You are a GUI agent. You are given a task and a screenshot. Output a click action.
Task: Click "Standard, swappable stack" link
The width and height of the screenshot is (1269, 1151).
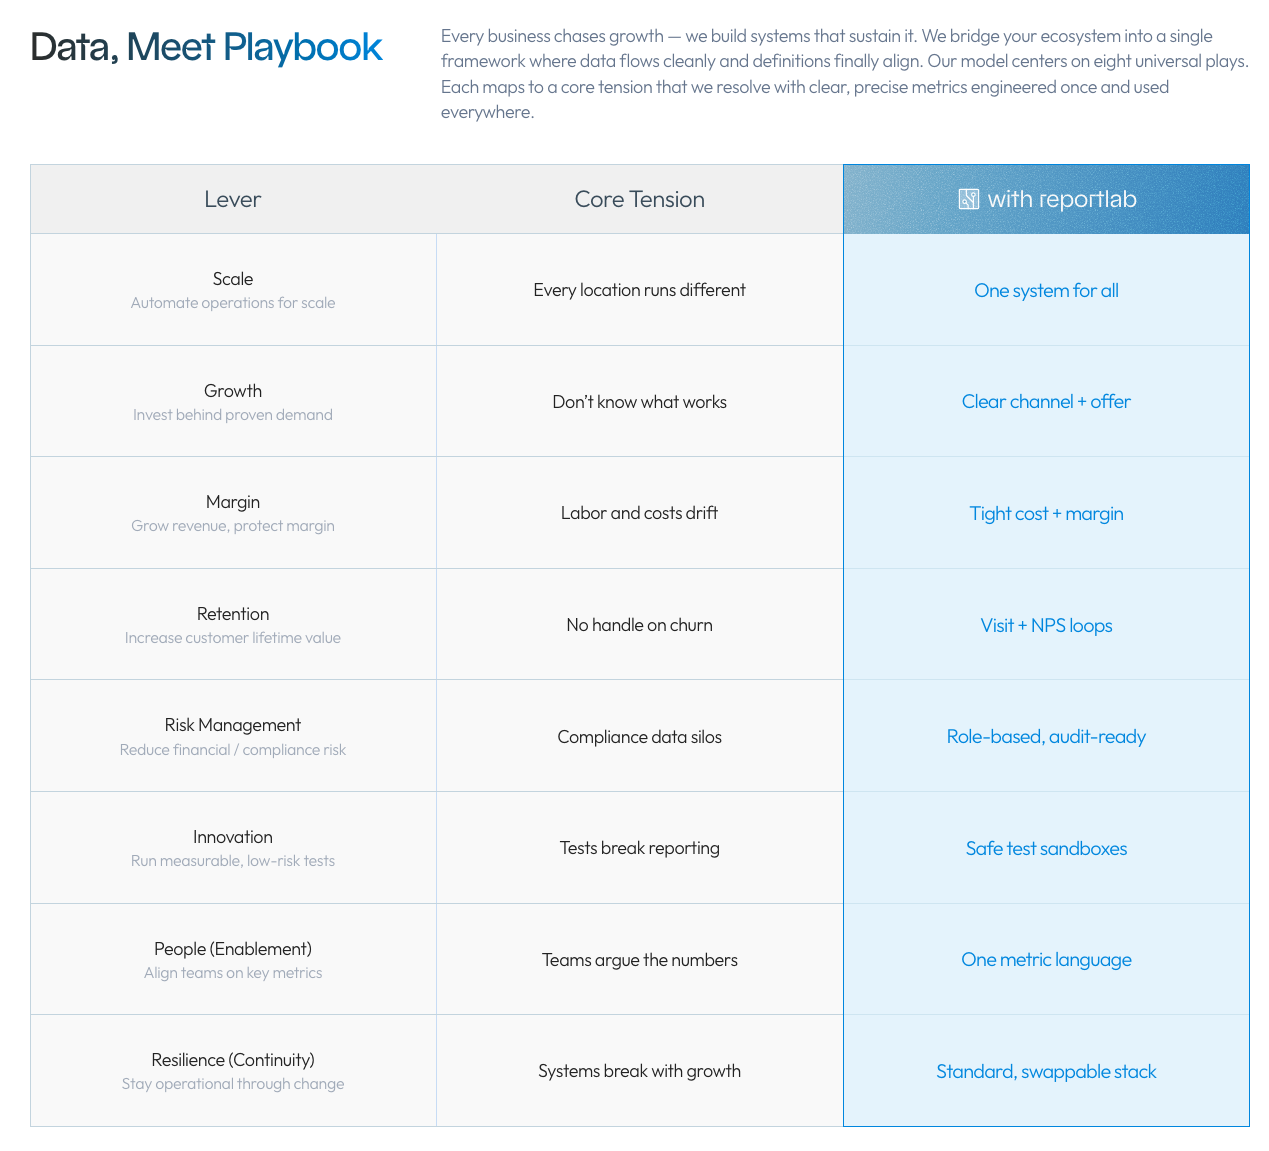[x=1046, y=1072]
